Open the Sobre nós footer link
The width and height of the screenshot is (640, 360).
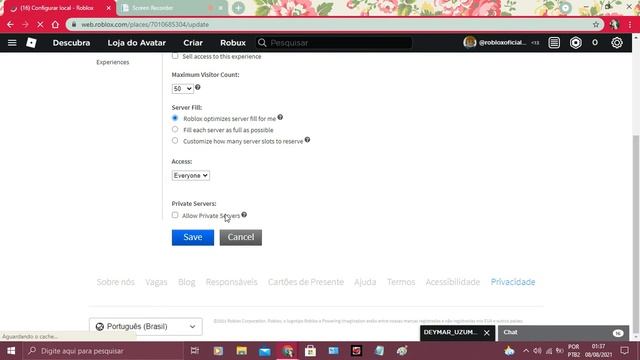(x=116, y=282)
